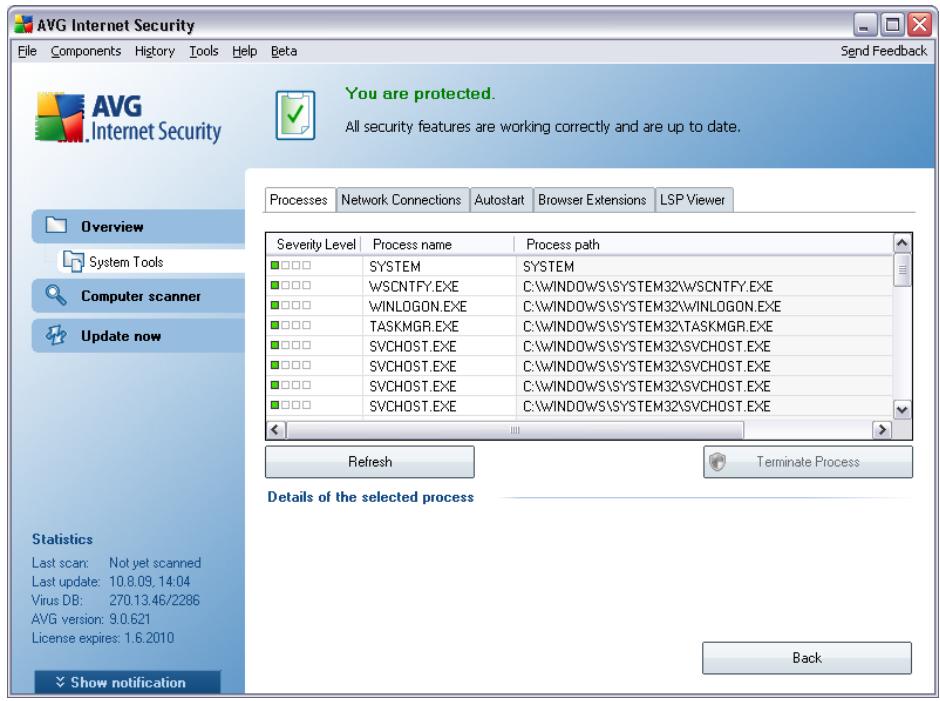The image size is (940, 701).
Task: Click the vertical scrollbar thumb
Action: pos(902,270)
